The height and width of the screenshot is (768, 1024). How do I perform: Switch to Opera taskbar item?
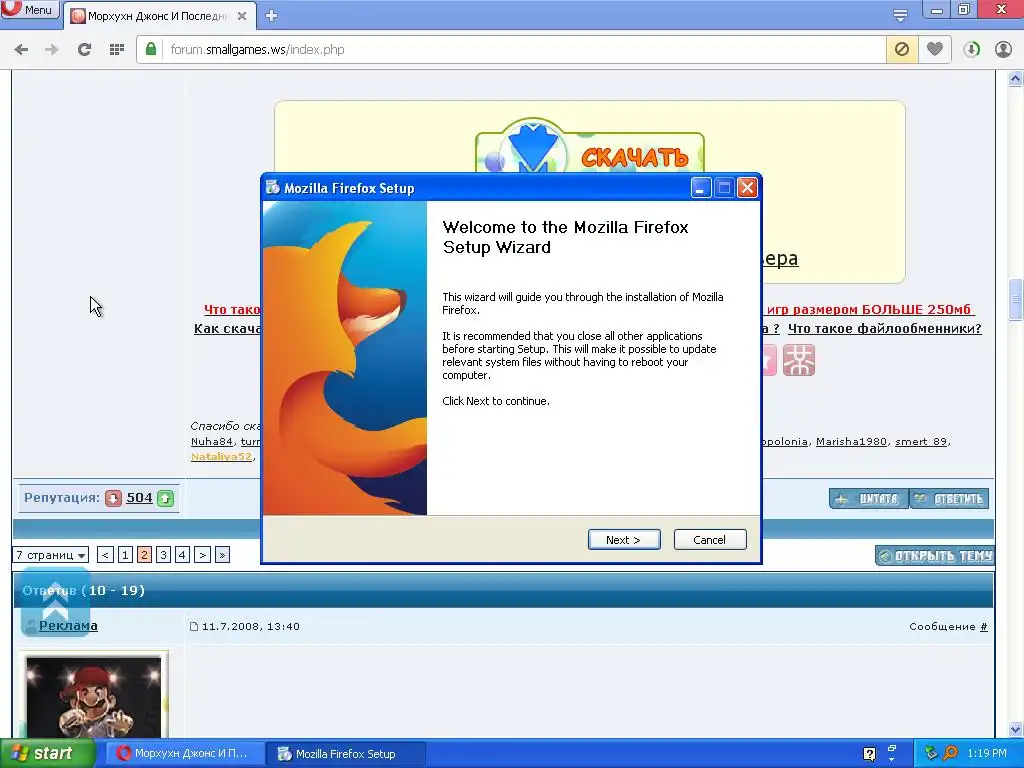click(184, 754)
